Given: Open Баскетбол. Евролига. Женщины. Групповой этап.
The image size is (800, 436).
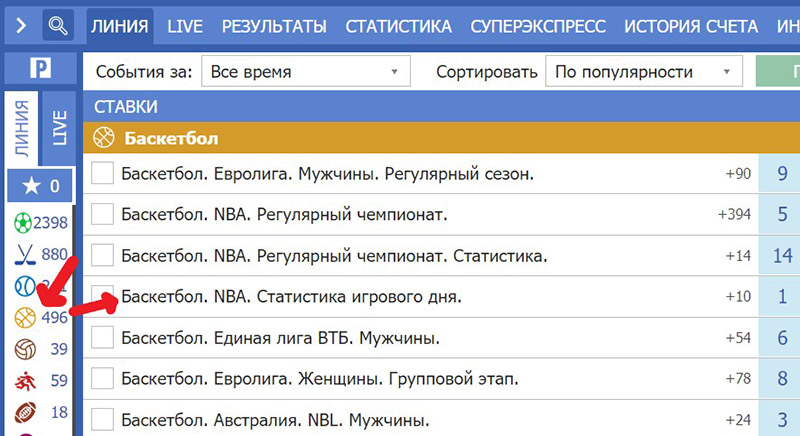Looking at the screenshot, I should click(320, 379).
